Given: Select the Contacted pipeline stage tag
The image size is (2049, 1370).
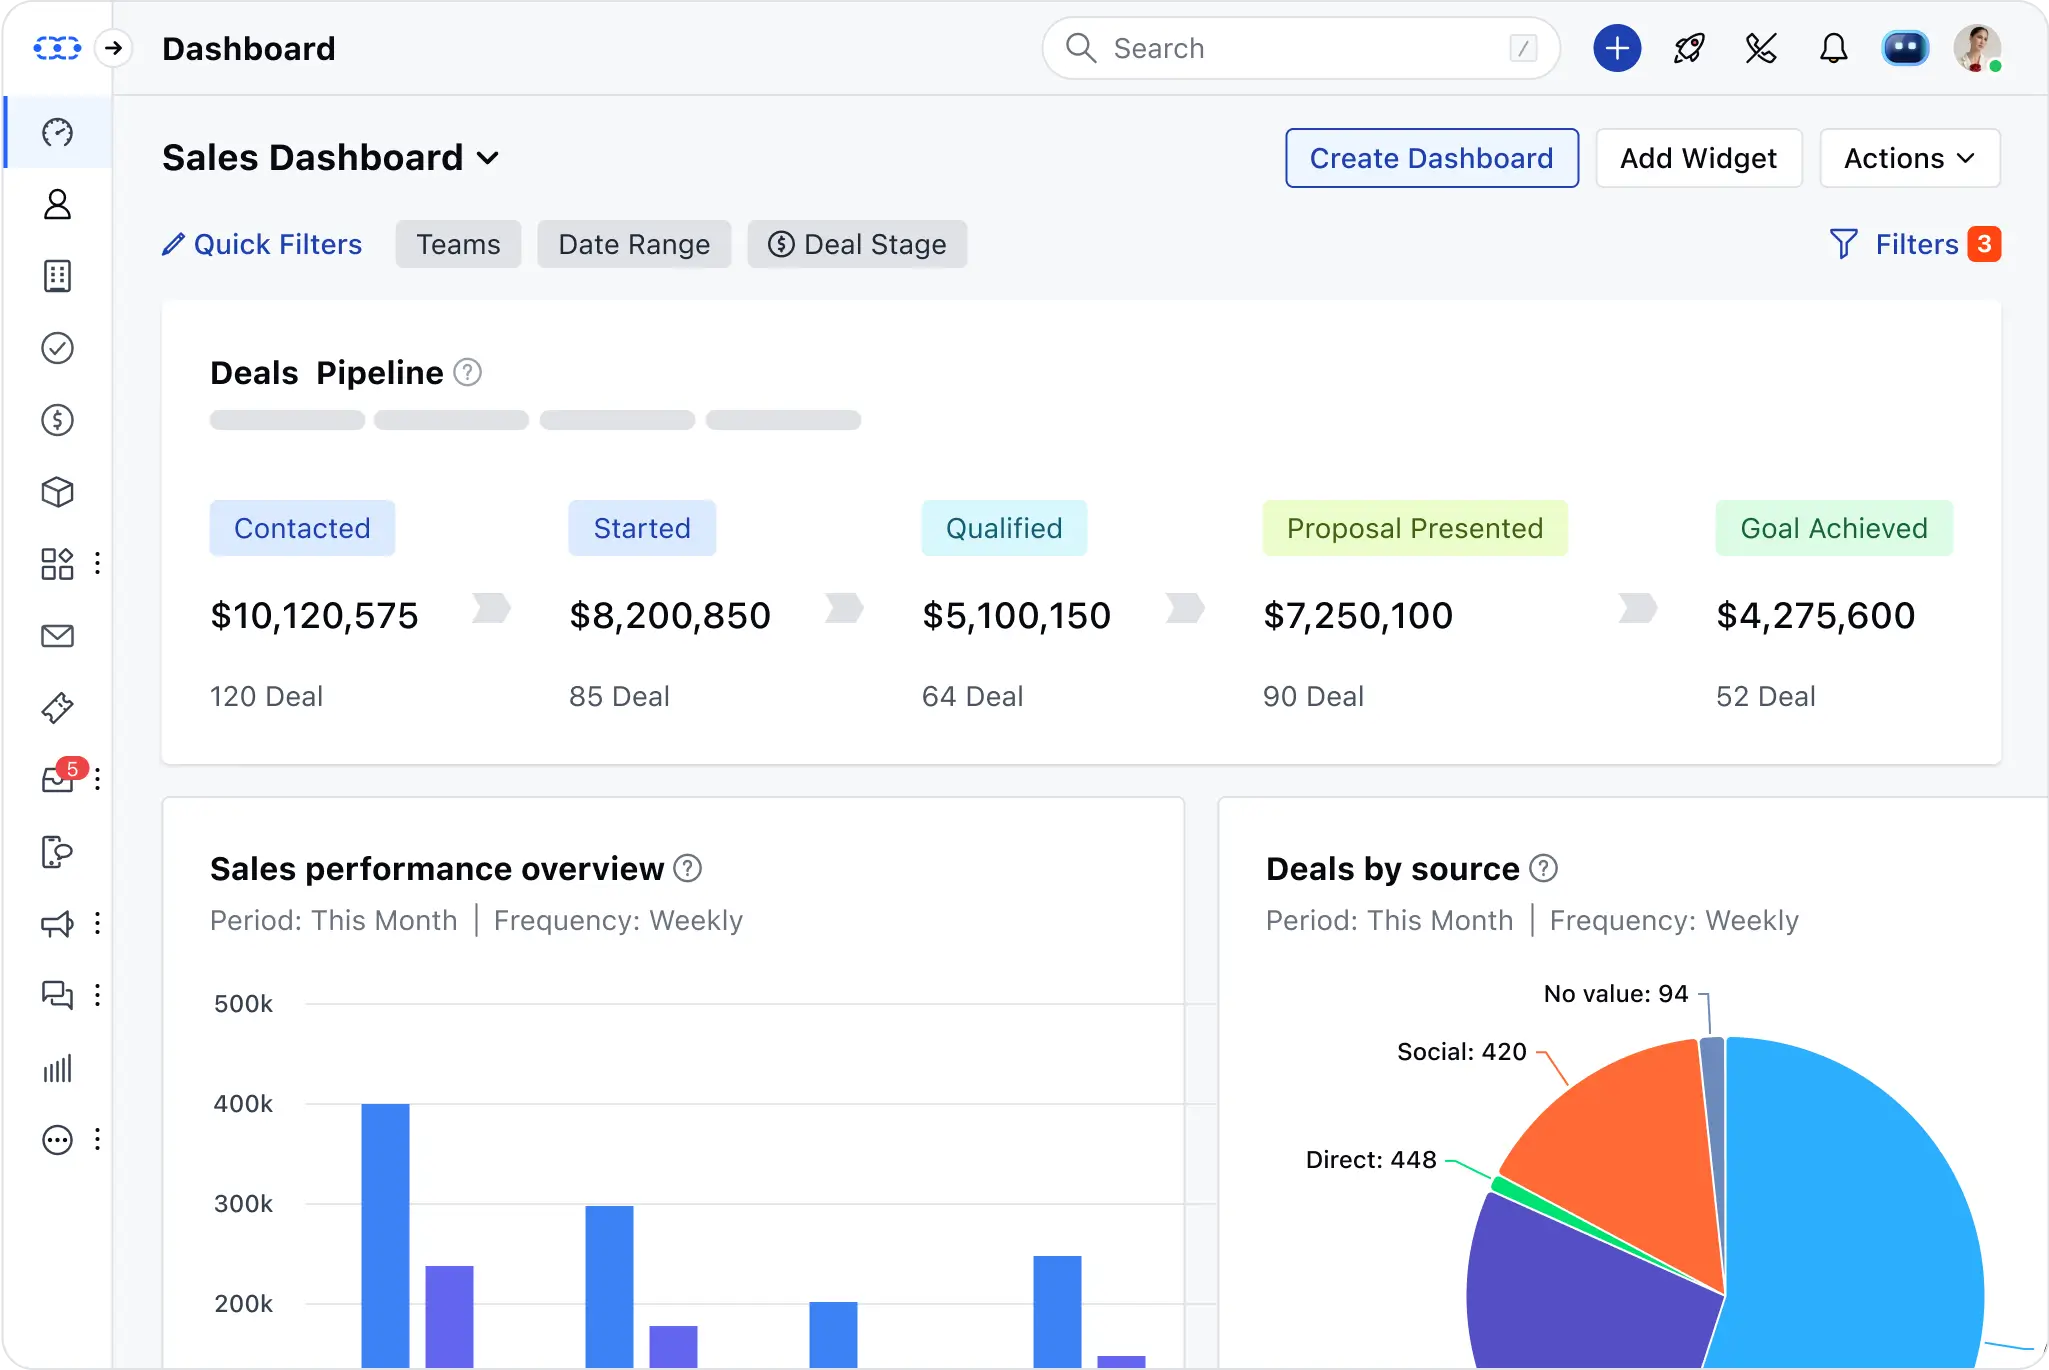Looking at the screenshot, I should 302,528.
